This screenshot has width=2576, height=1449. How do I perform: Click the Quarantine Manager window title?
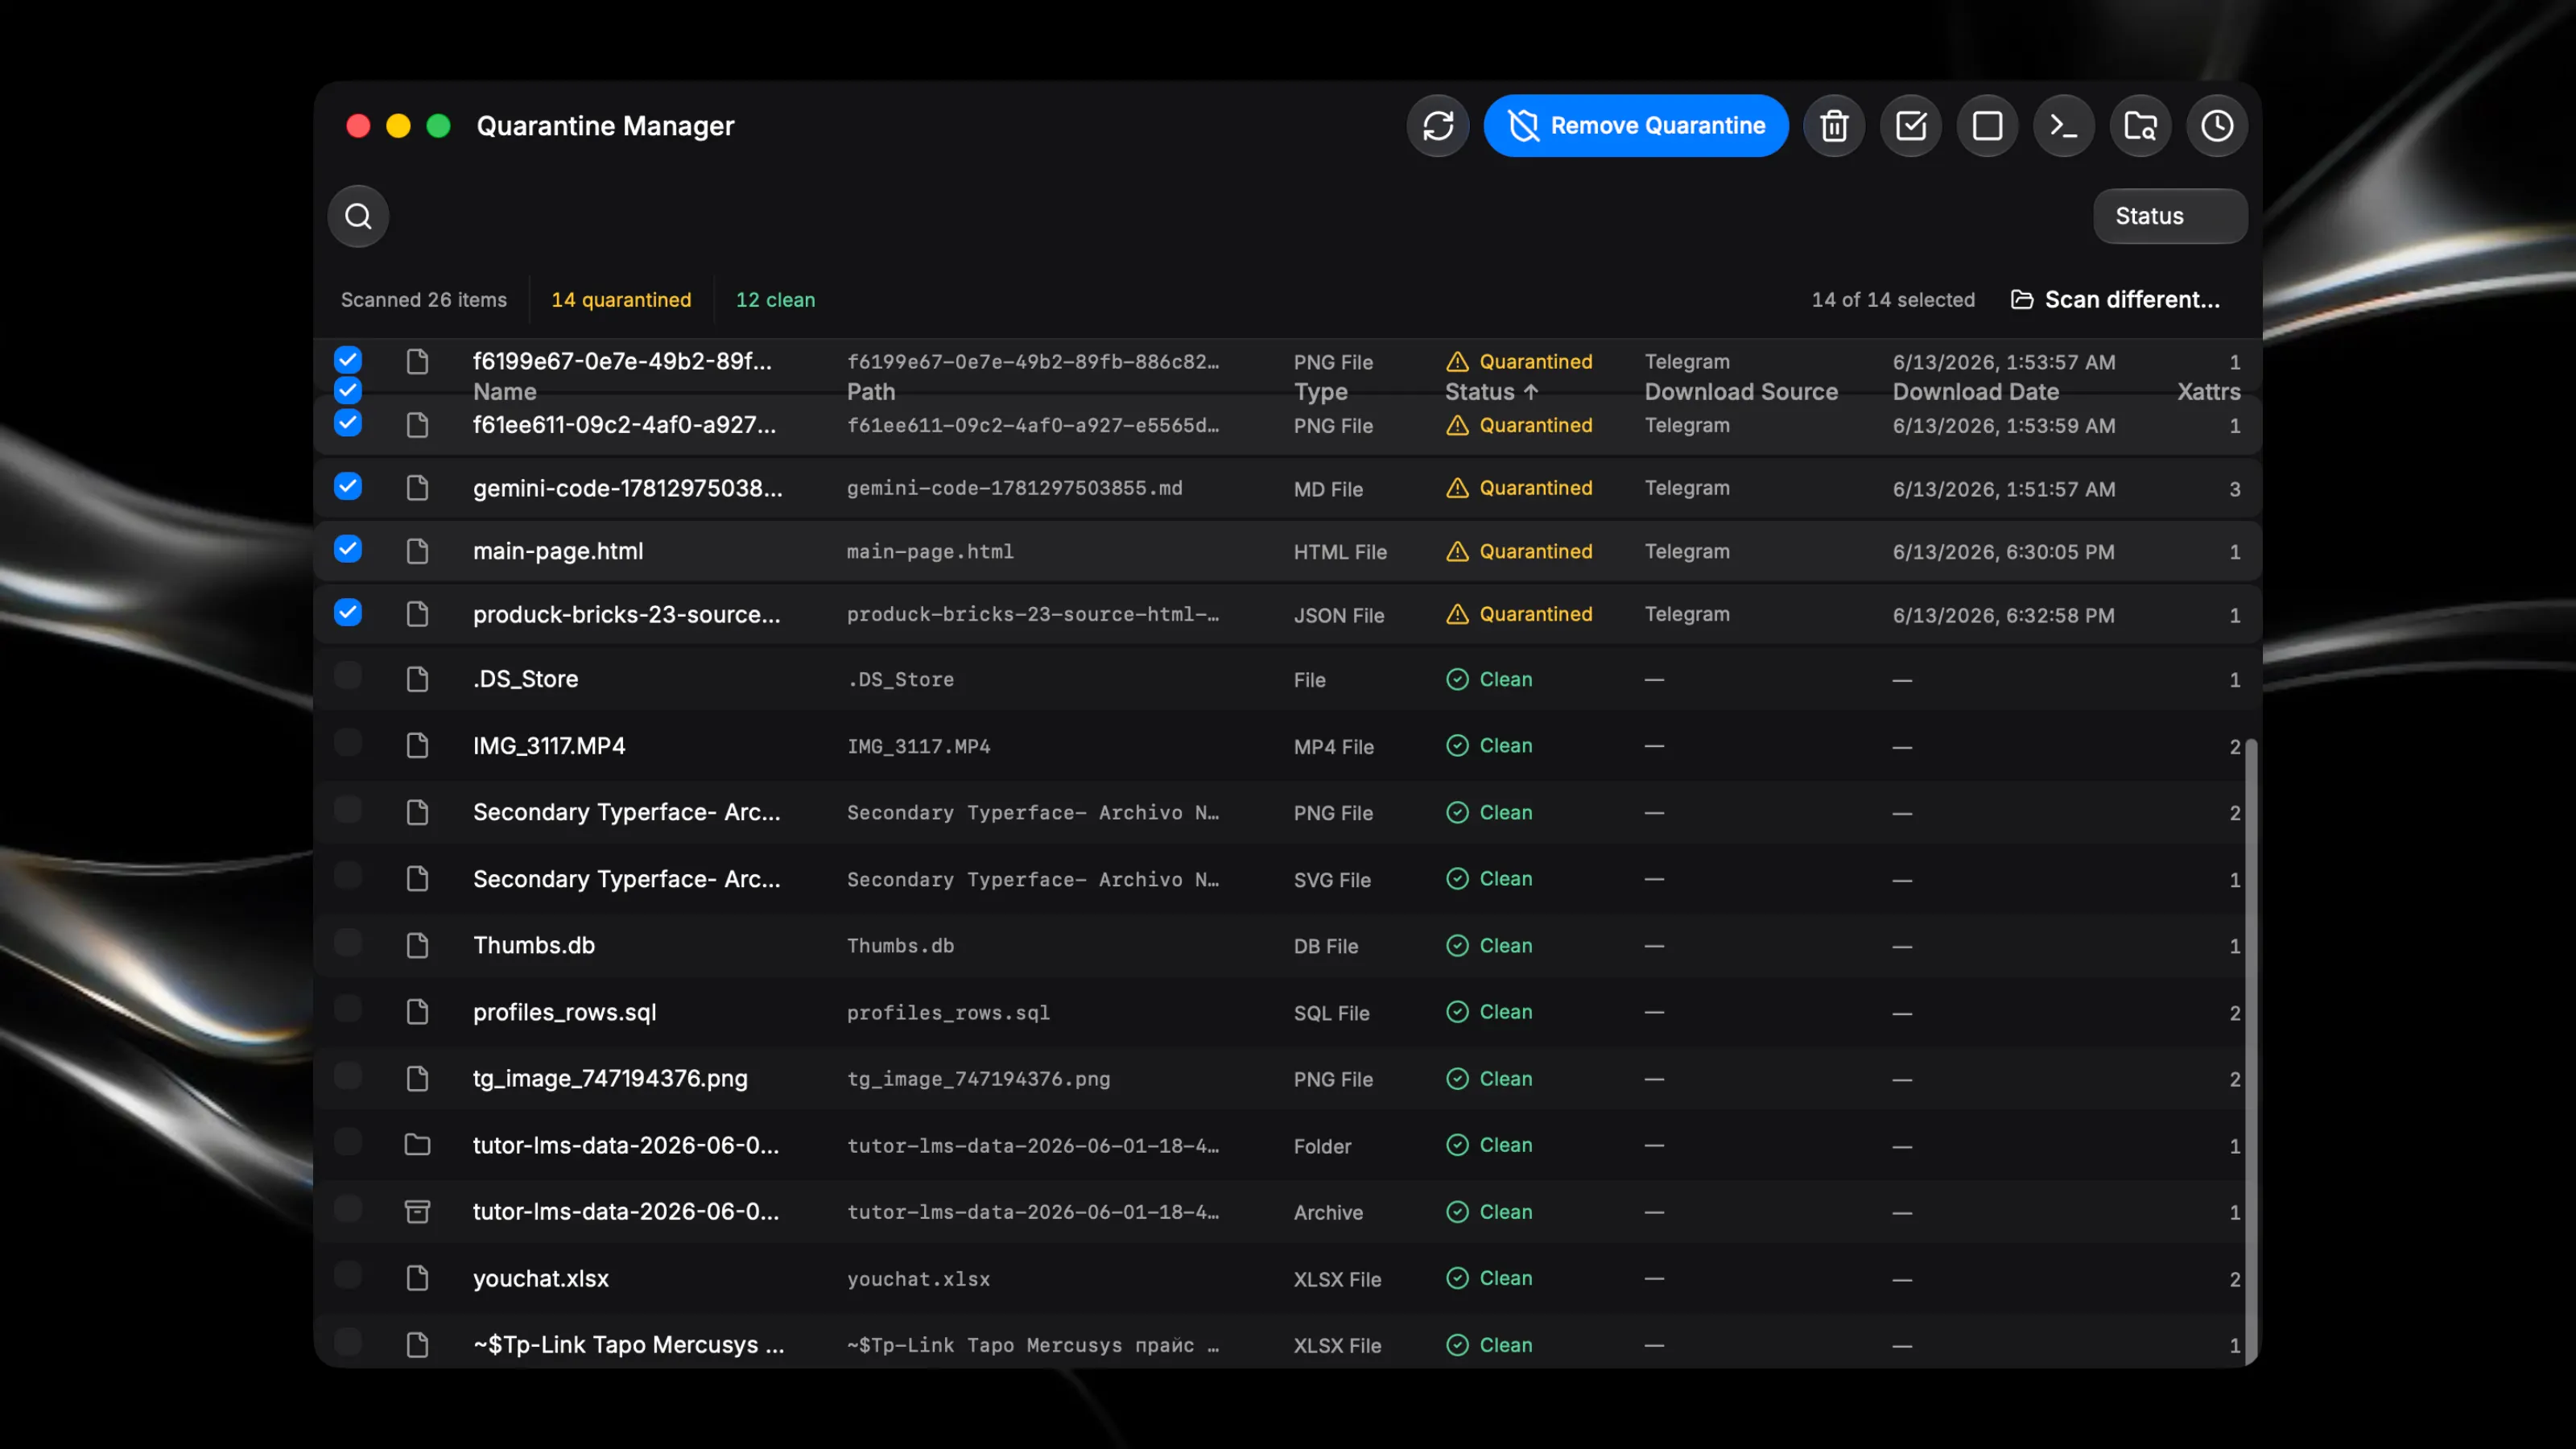[605, 126]
